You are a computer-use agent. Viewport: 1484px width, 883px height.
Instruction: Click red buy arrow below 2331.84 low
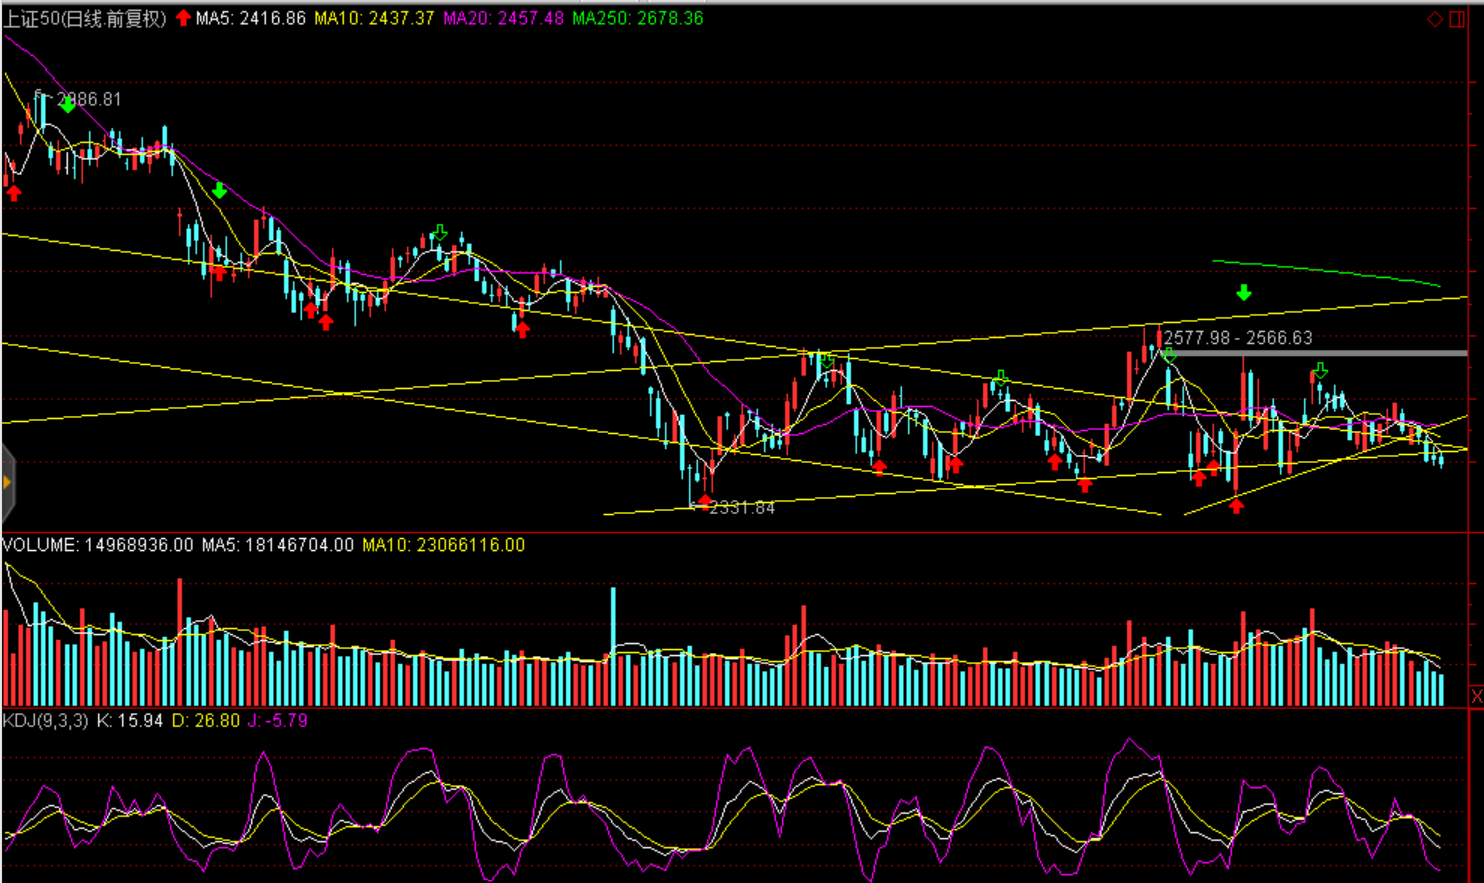705,501
